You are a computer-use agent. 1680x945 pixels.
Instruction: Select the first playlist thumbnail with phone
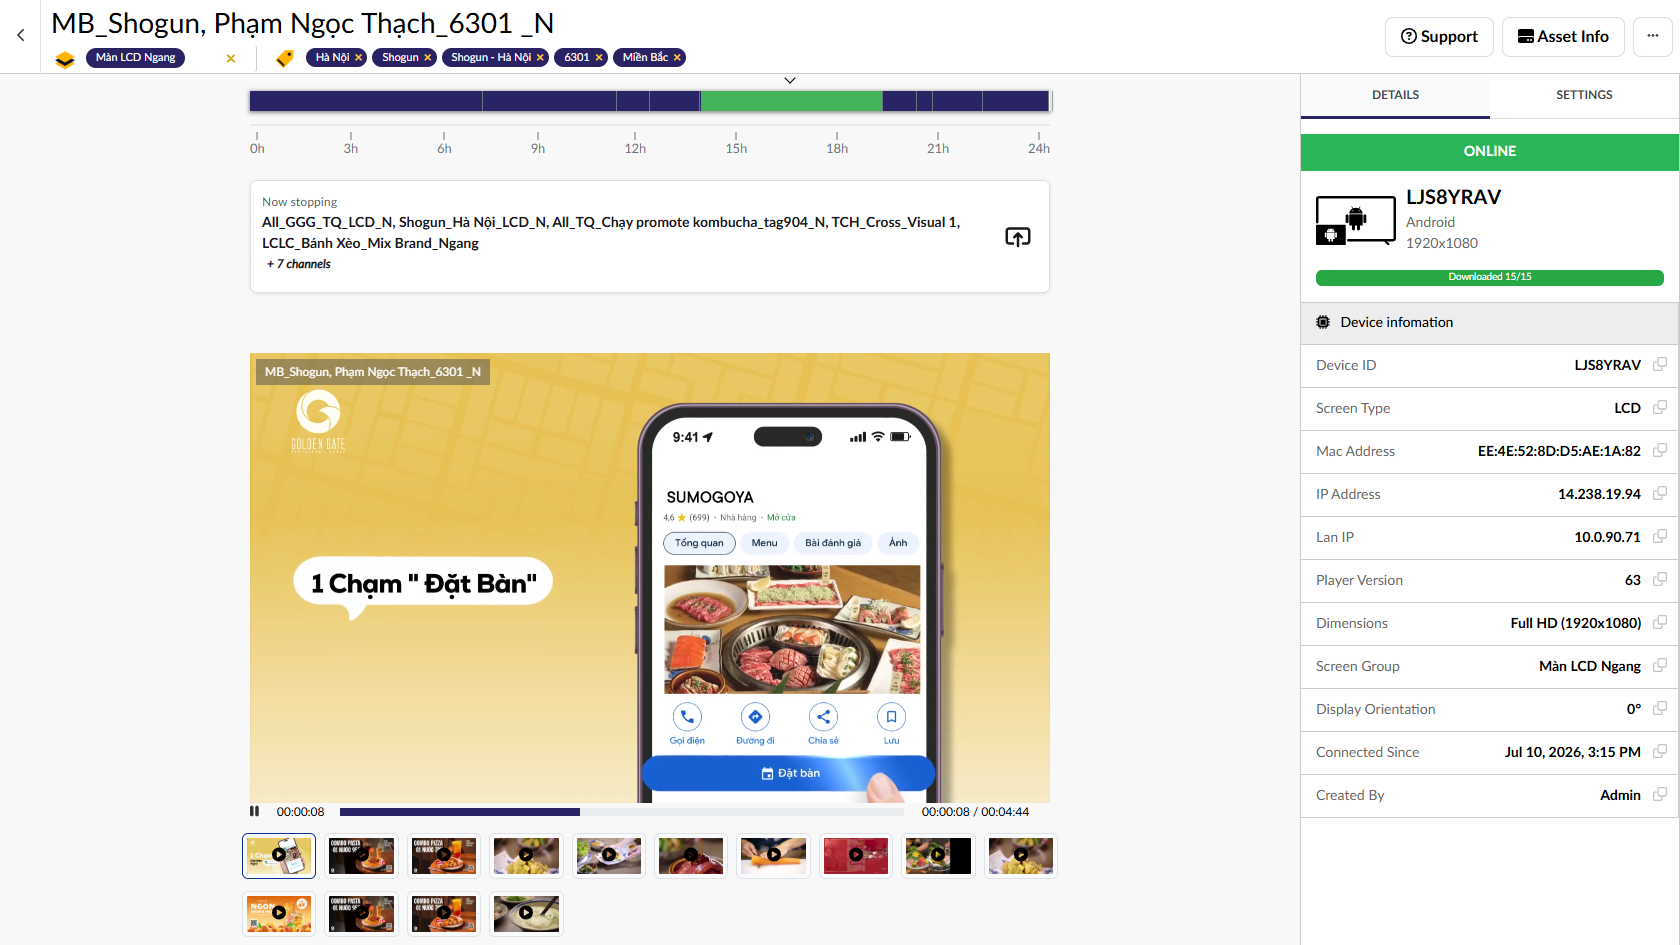(x=279, y=856)
